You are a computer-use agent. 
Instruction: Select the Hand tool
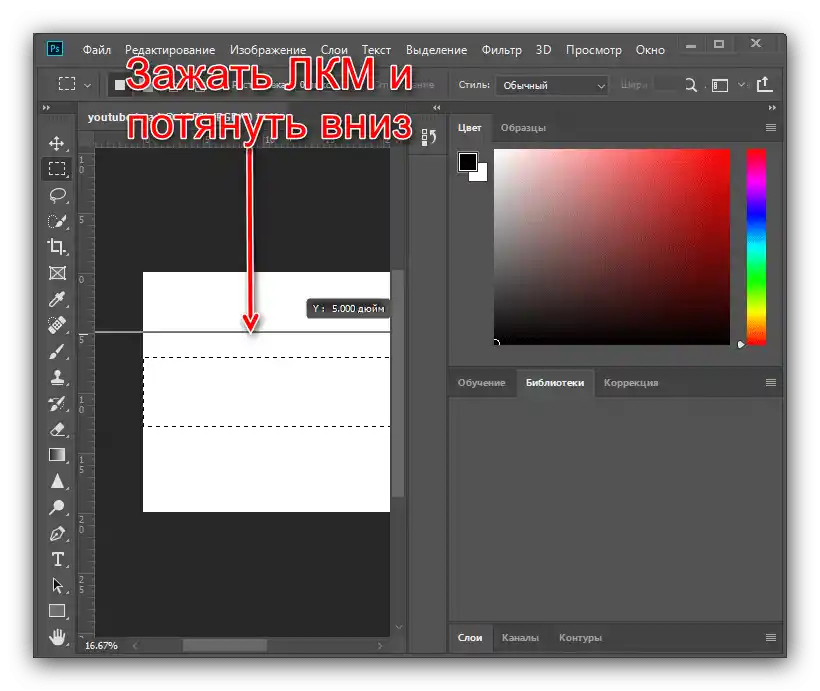point(57,637)
